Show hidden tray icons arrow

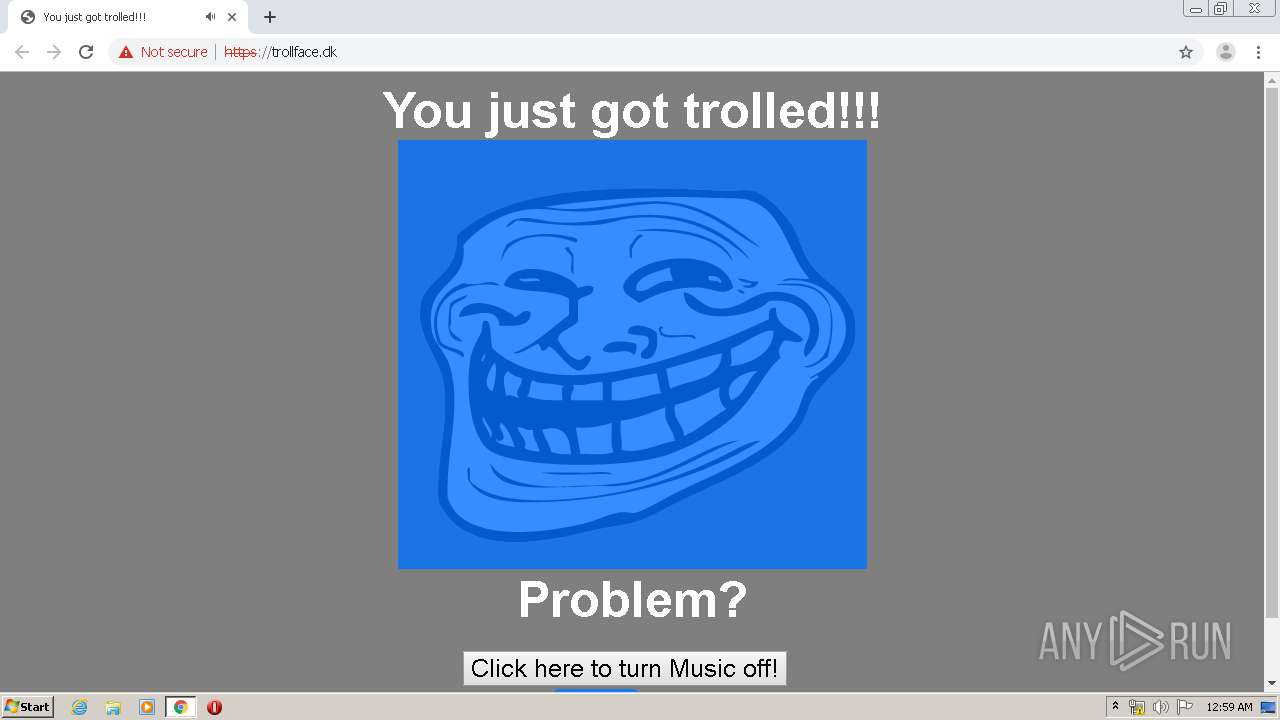[x=1115, y=707]
